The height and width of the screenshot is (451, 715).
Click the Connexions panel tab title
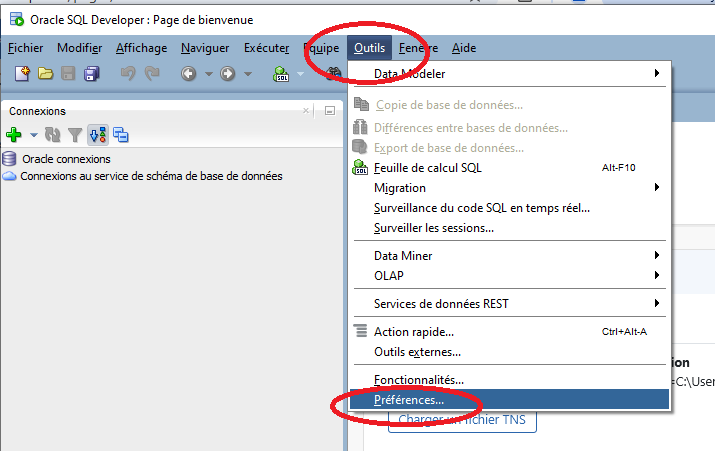(37, 111)
